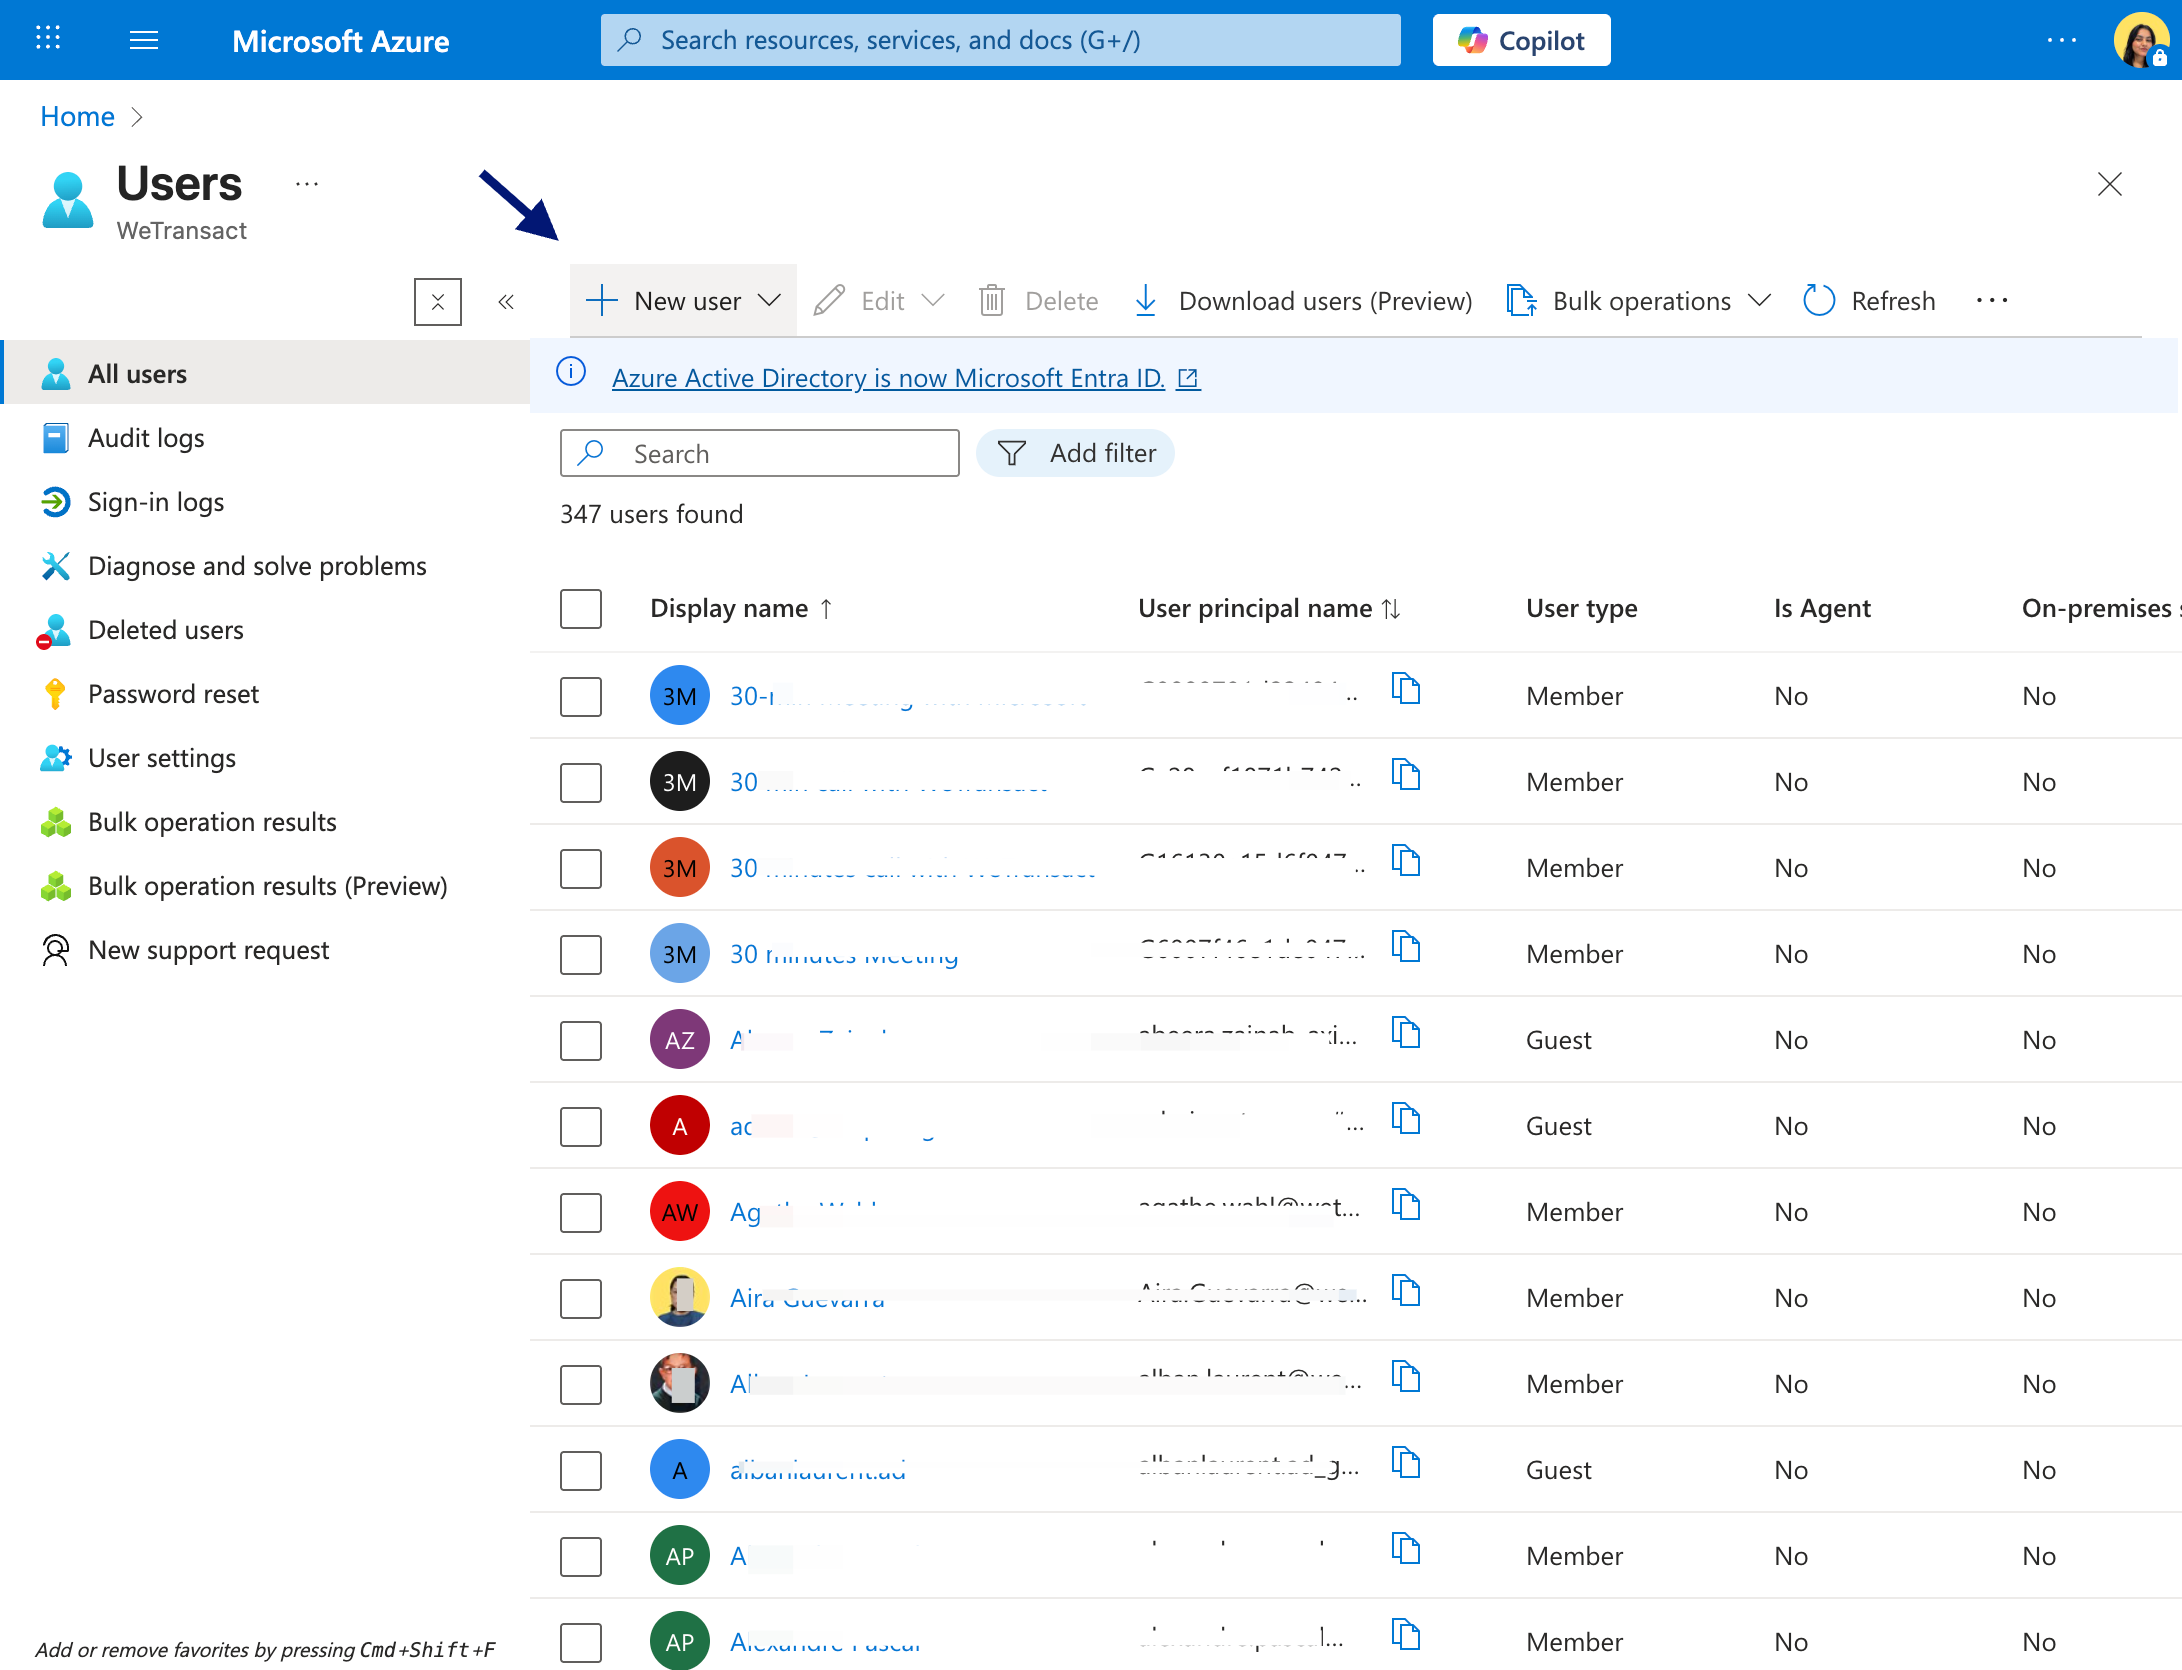Image resolution: width=2182 pixels, height=1670 pixels.
Task: Open the info icon in the Entra ID banner
Action: click(x=571, y=372)
